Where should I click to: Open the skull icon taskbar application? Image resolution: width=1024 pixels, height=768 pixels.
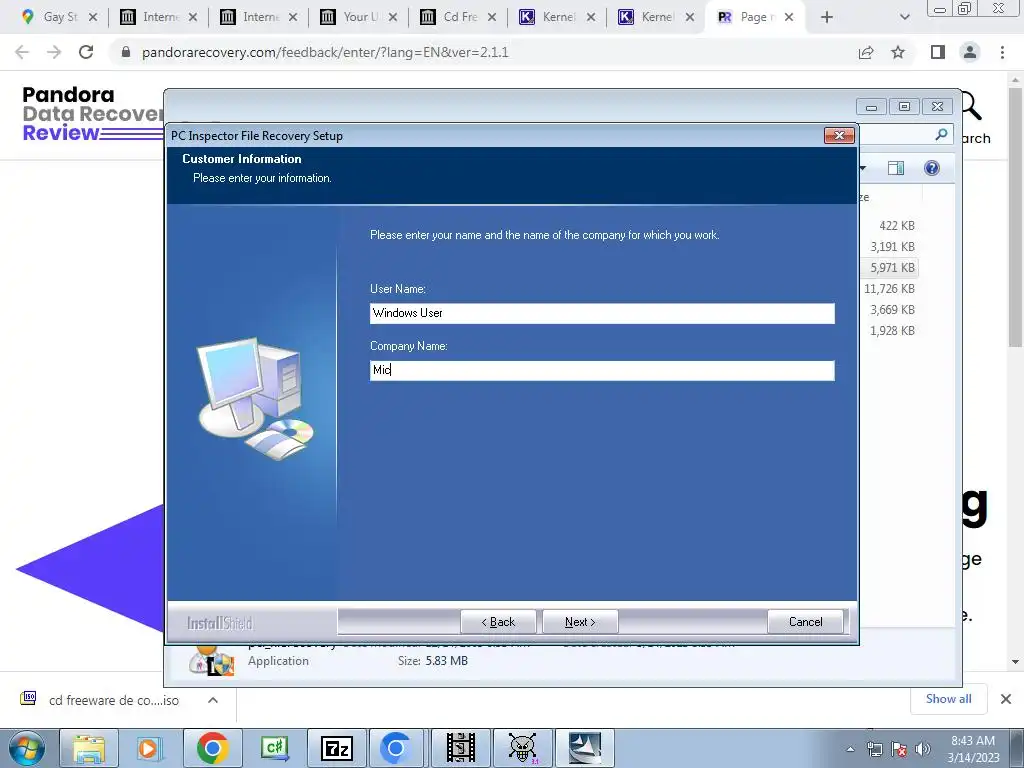pos(522,748)
